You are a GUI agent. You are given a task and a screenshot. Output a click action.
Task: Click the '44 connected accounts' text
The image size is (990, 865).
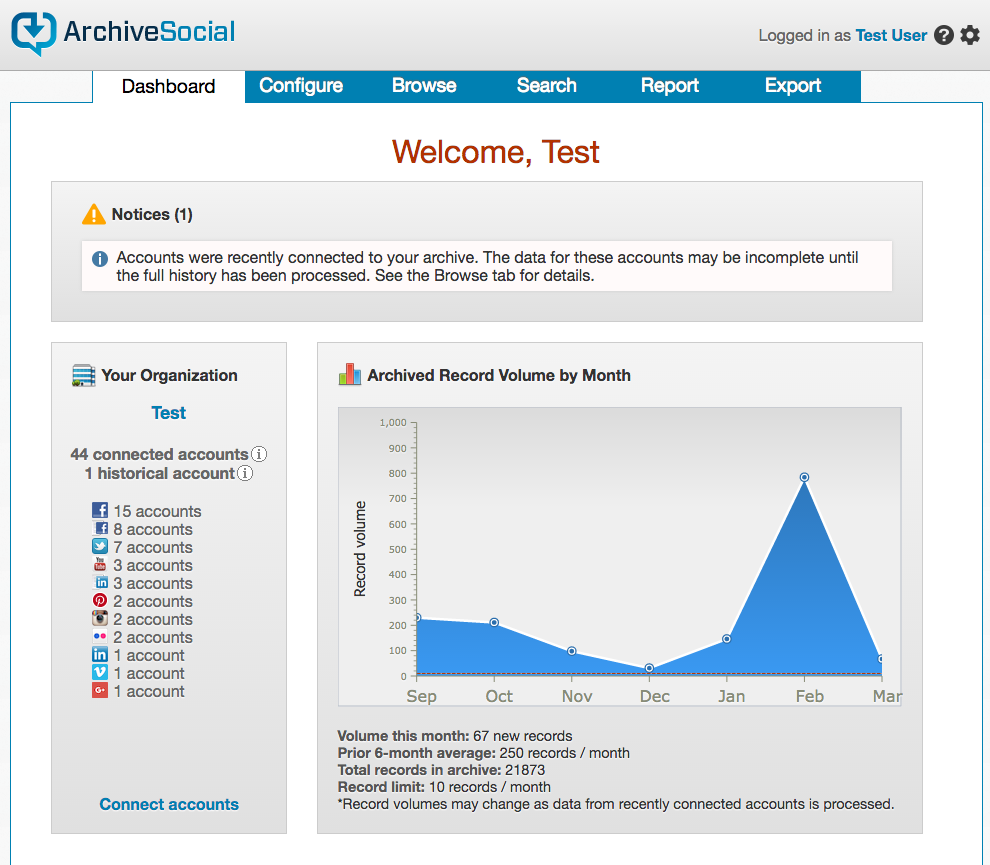coord(159,455)
